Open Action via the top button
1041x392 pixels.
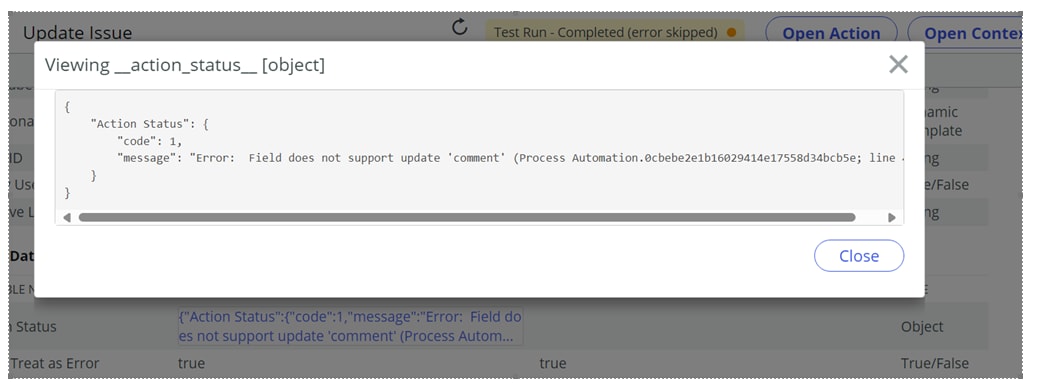point(831,33)
